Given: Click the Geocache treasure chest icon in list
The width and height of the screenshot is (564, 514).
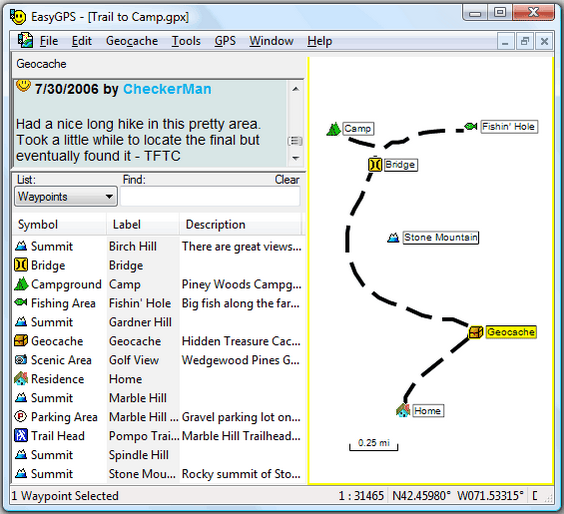Looking at the screenshot, I should click(21, 340).
